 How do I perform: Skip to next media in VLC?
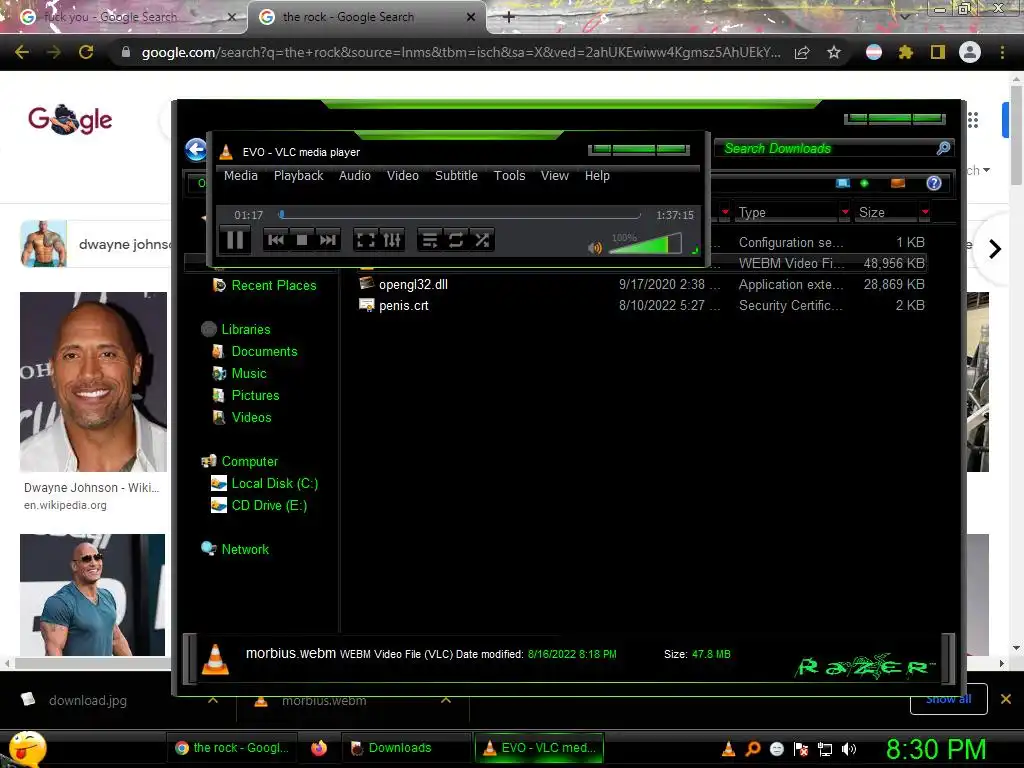[x=328, y=240]
